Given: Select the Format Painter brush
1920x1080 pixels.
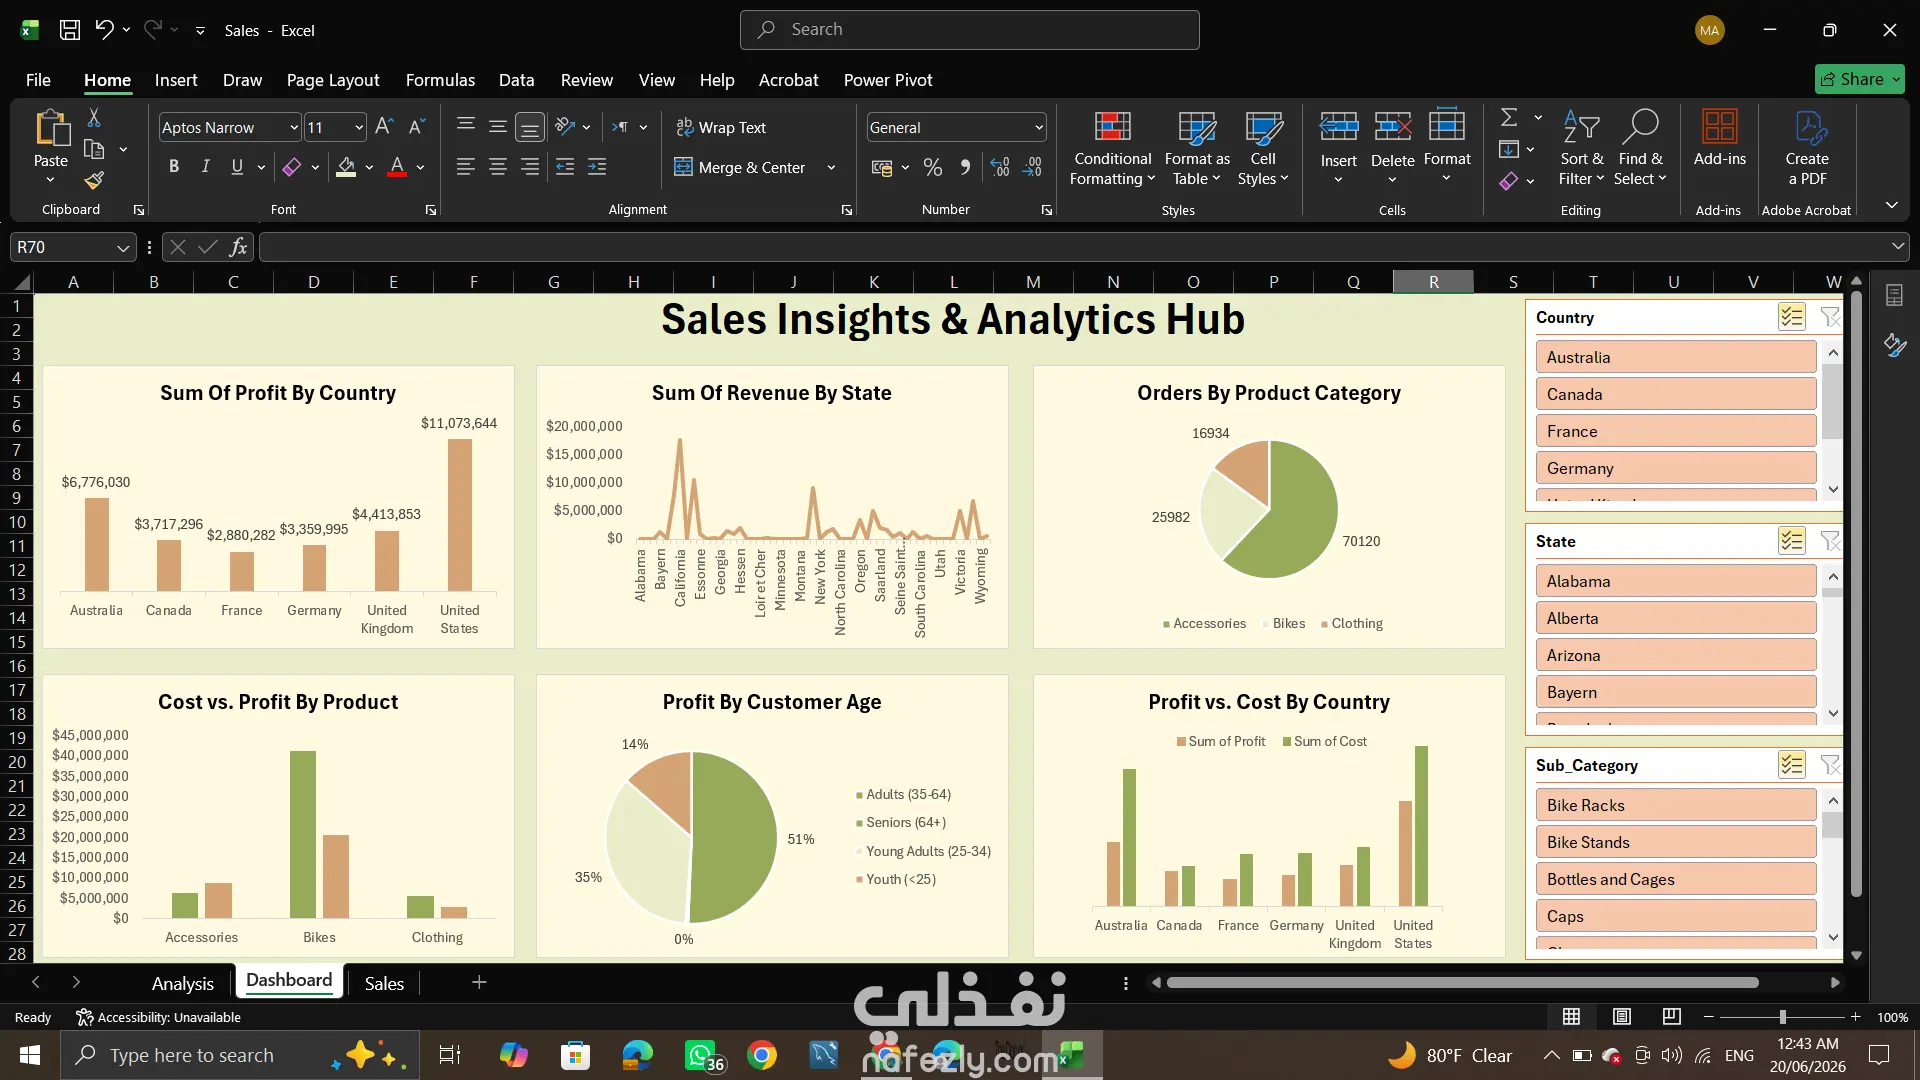Looking at the screenshot, I should pos(94,180).
